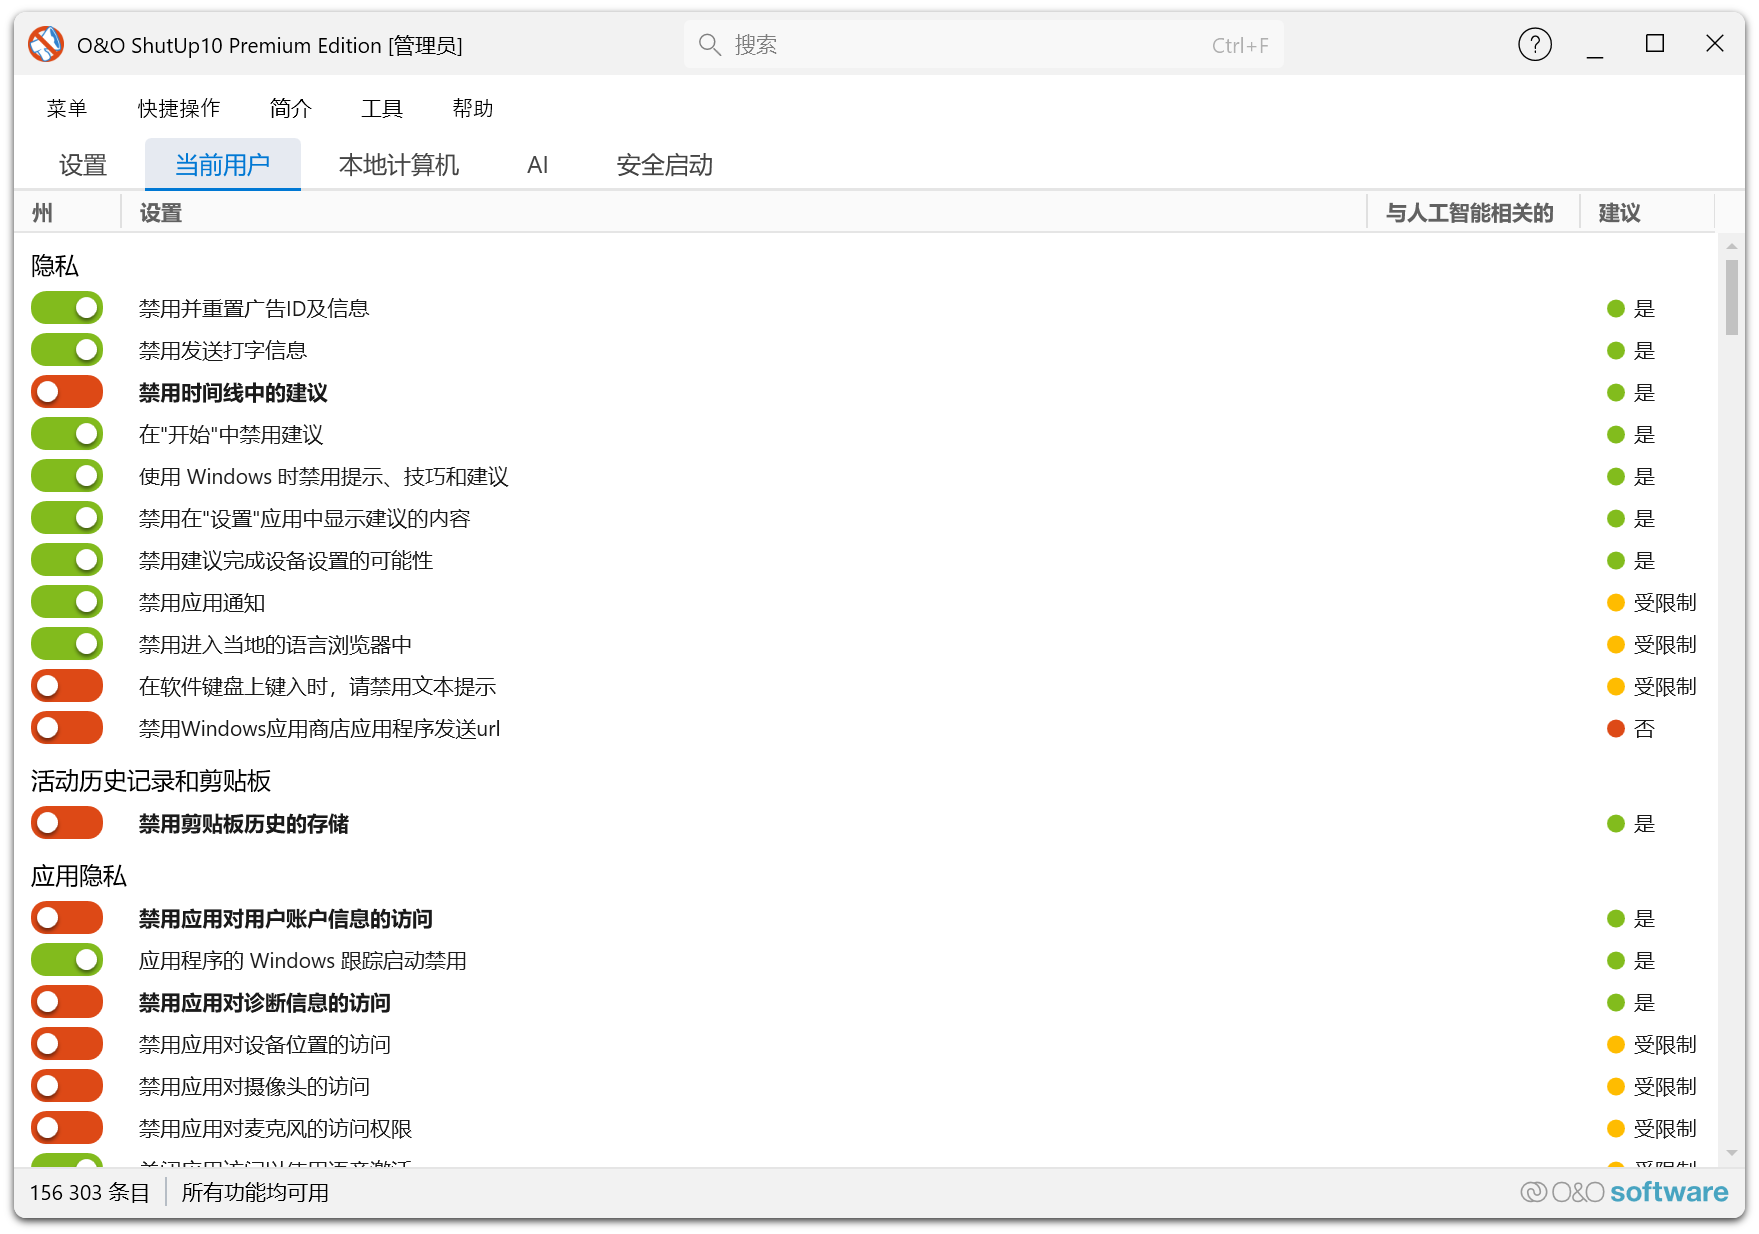Open the 简介 menu
Screen dimensions: 1759x1234
click(291, 108)
